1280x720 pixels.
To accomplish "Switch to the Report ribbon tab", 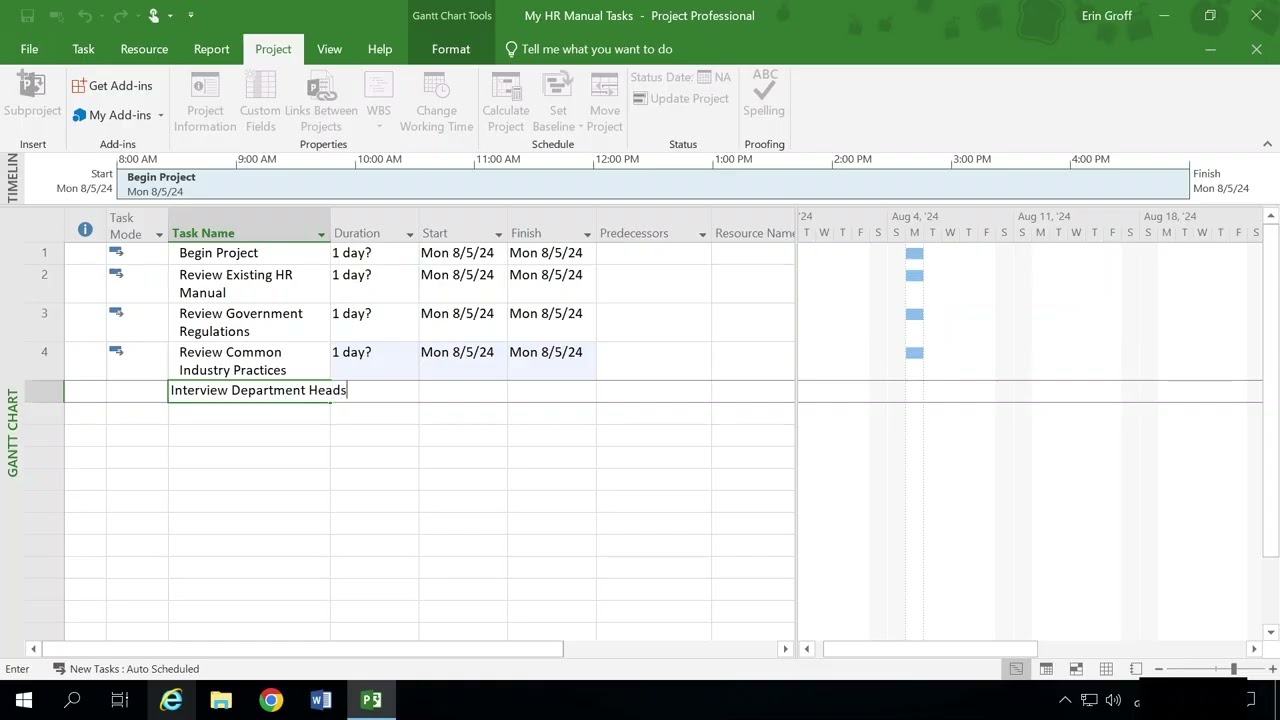I will [211, 49].
